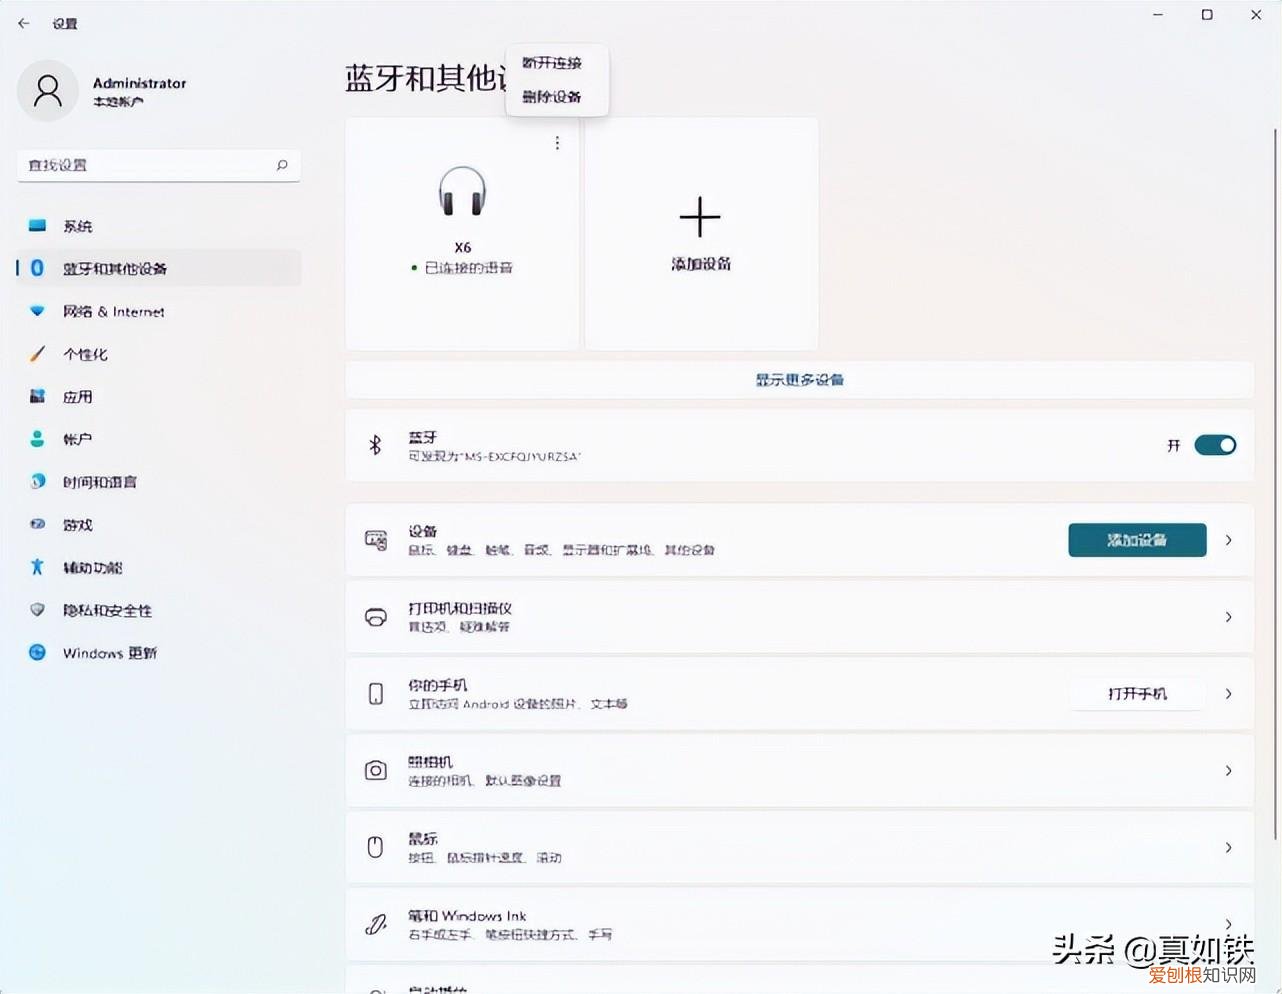Expand the 鼠标 row chevron
The image size is (1282, 994).
[x=1229, y=848]
